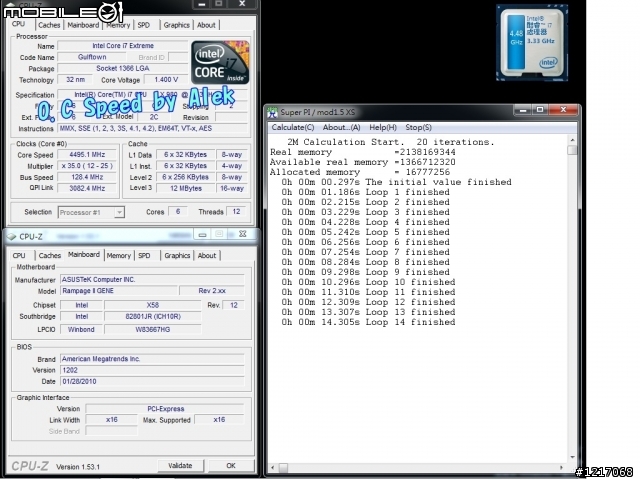
Task: Open the Caches tab in upper CPU-Z window
Action: pos(49,25)
